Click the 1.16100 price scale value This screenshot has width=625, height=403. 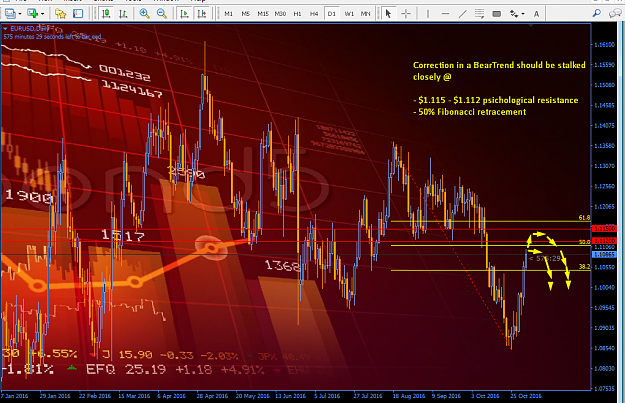604,45
